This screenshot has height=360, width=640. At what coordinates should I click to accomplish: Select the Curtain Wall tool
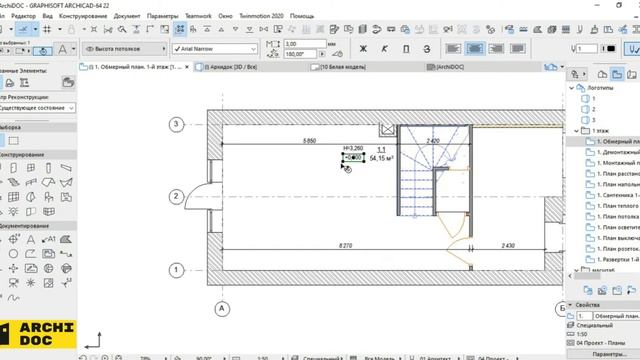coord(13,197)
